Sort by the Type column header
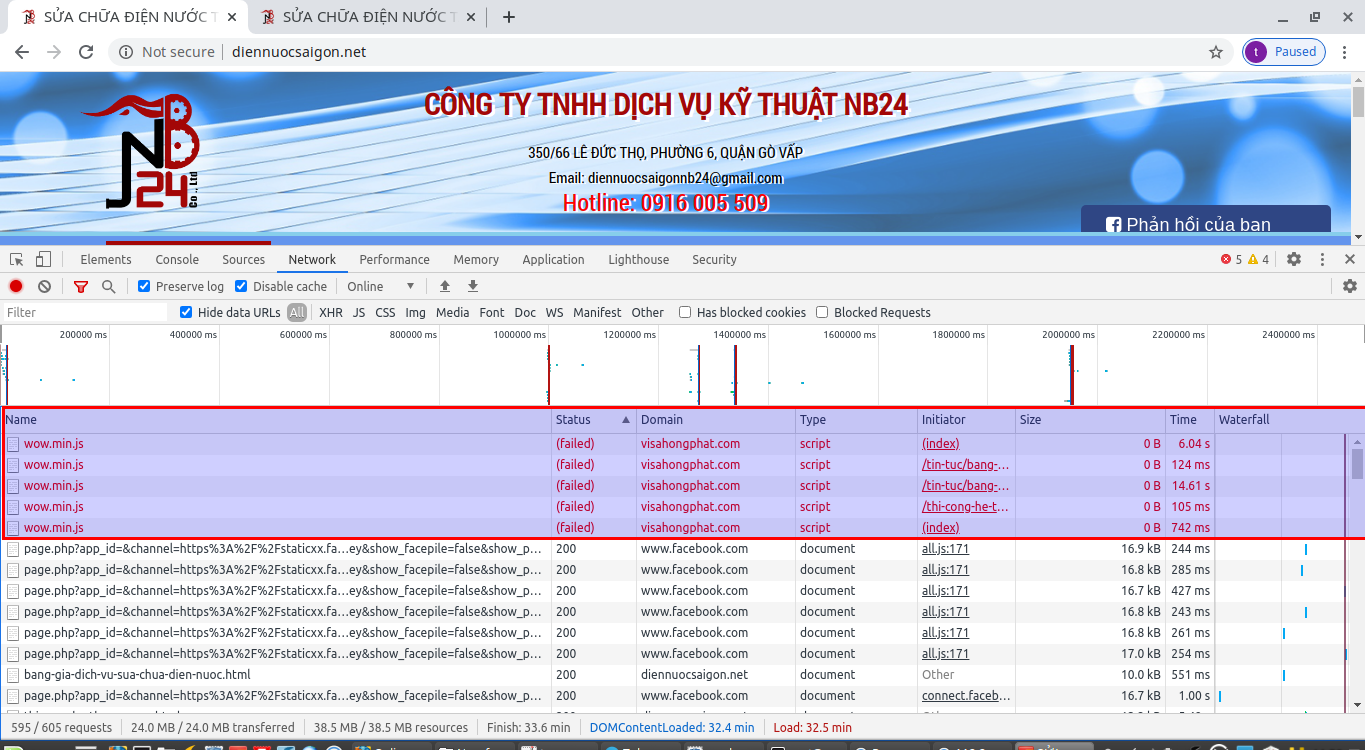This screenshot has height=750, width=1365. click(857, 420)
